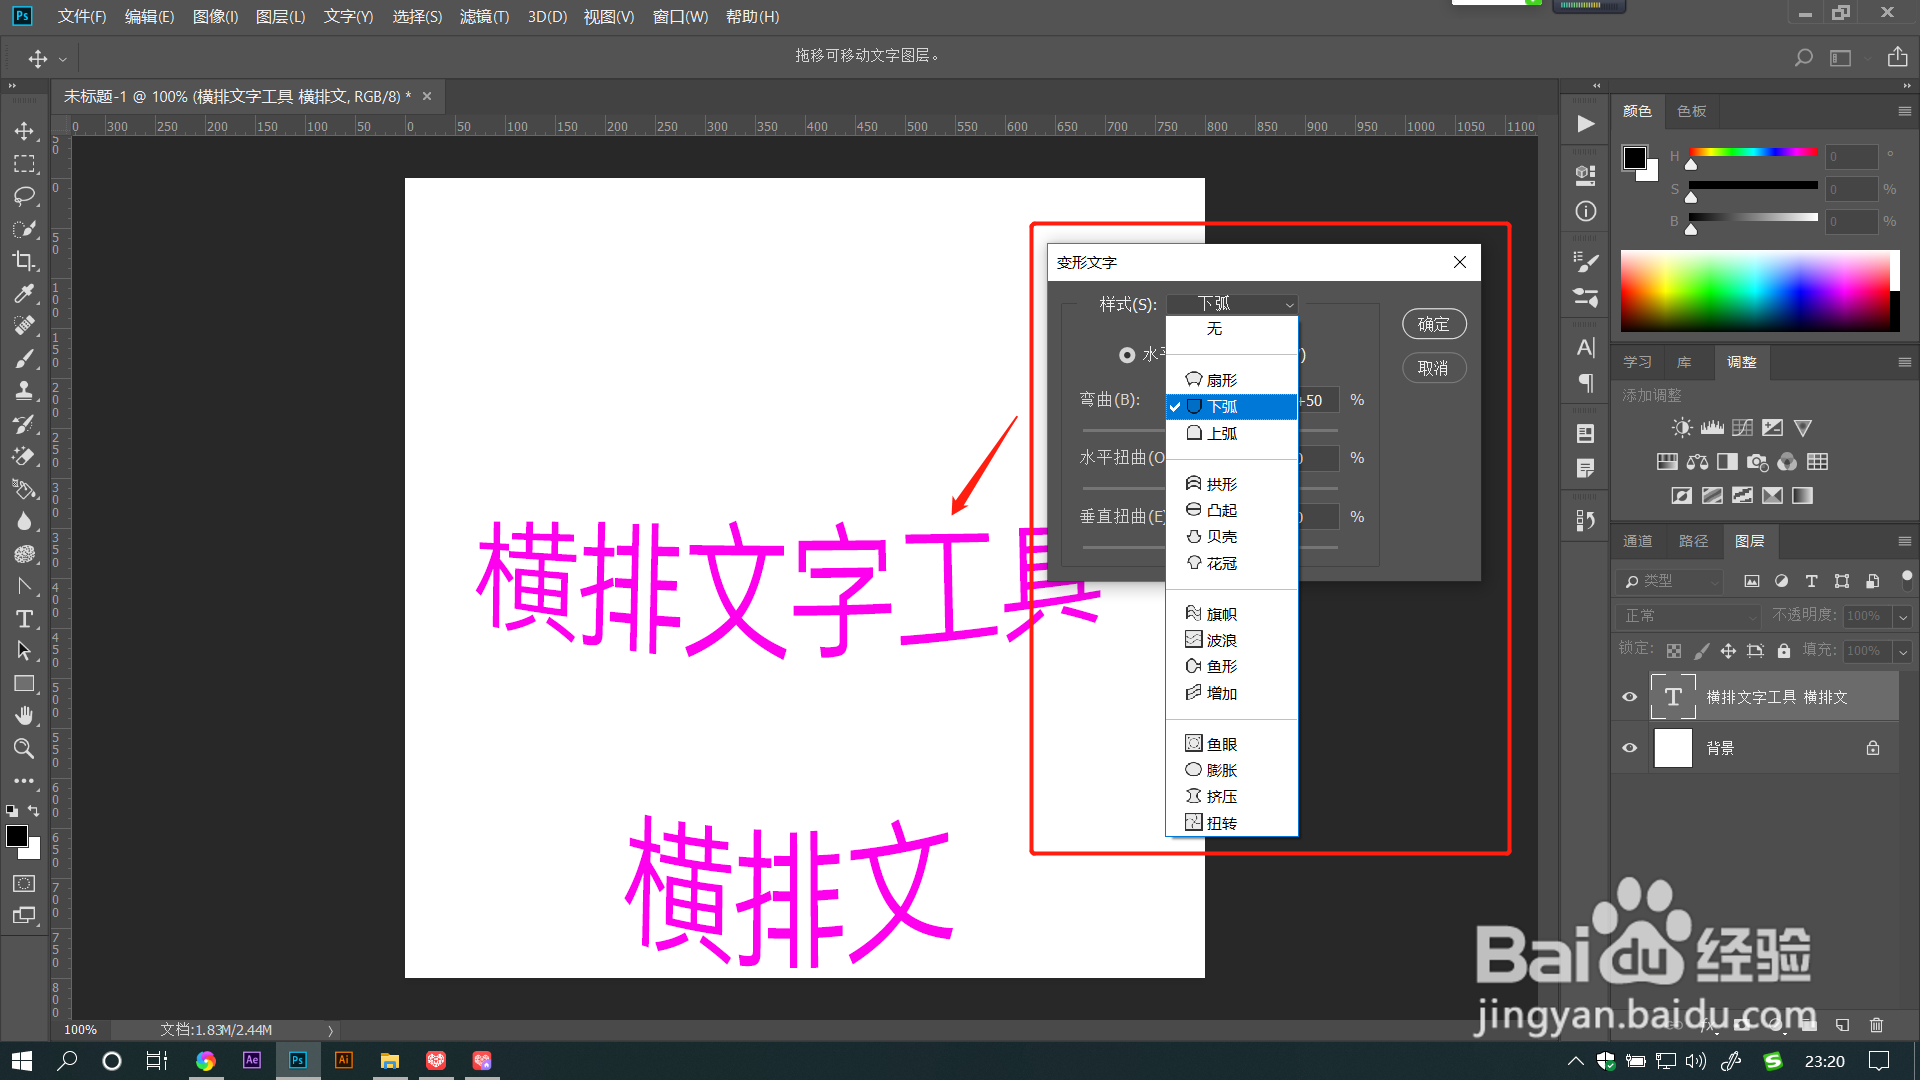The image size is (1920, 1080).
Task: Select the Horizontal Type tool
Action: (x=24, y=619)
